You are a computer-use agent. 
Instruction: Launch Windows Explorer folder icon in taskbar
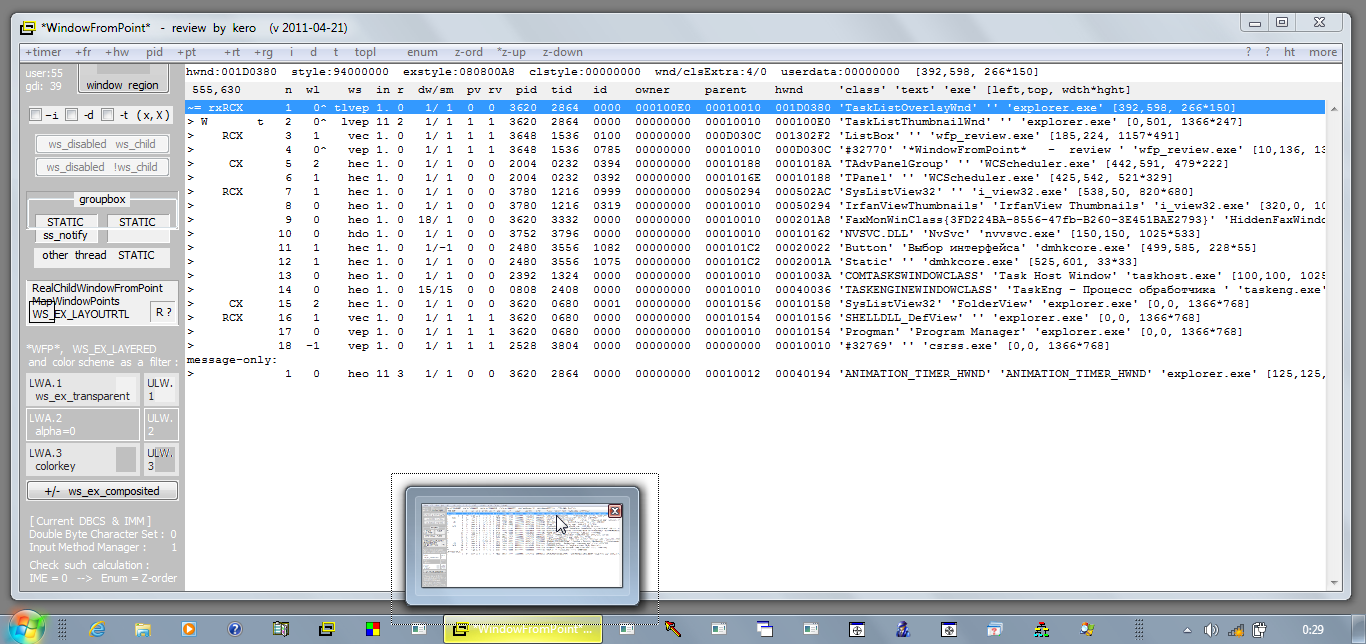coord(143,629)
